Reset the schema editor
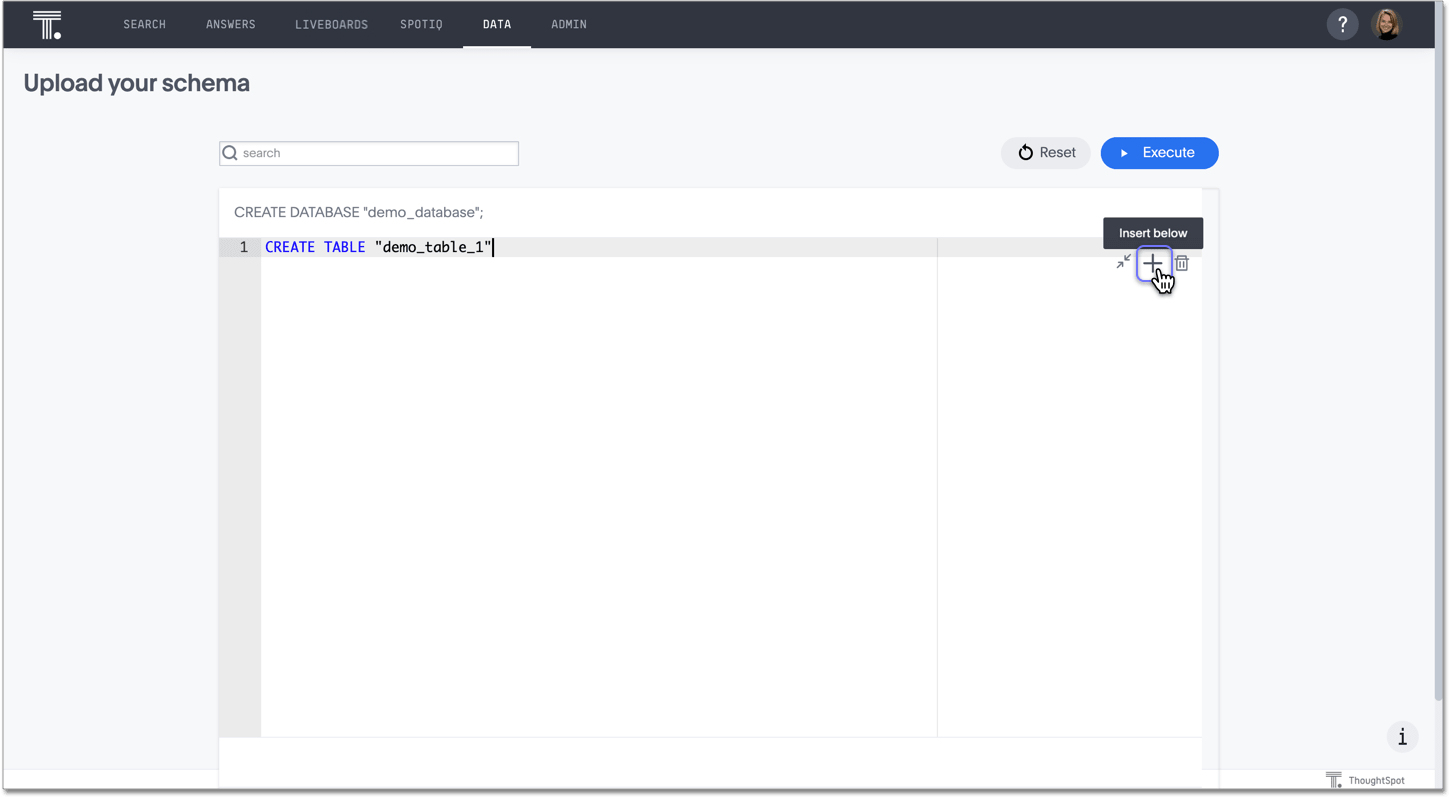This screenshot has height=798, width=1450. (x=1046, y=152)
